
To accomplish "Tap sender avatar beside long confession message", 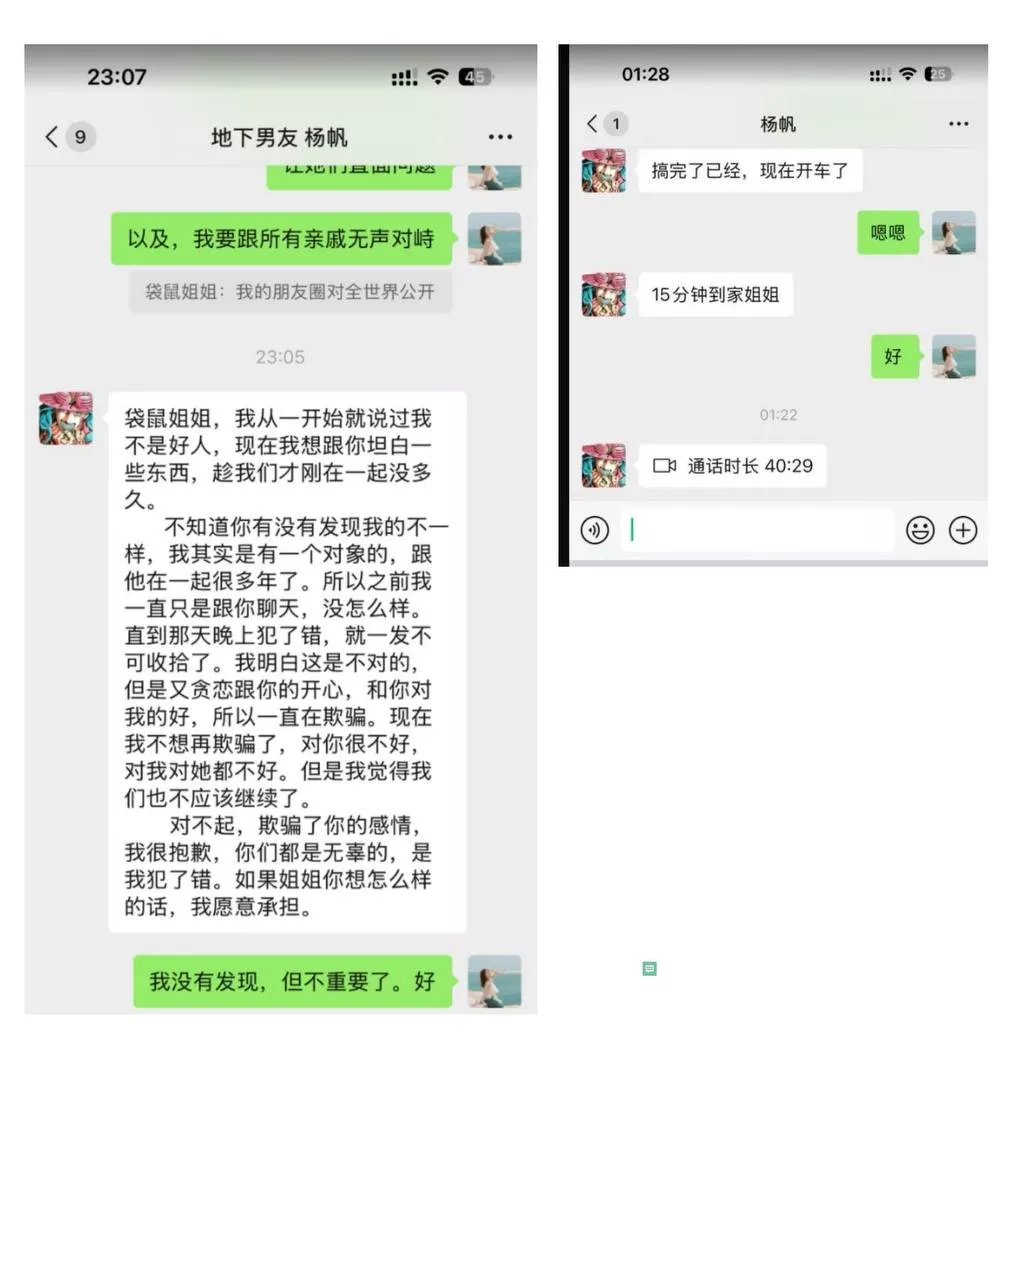I will (66, 418).
